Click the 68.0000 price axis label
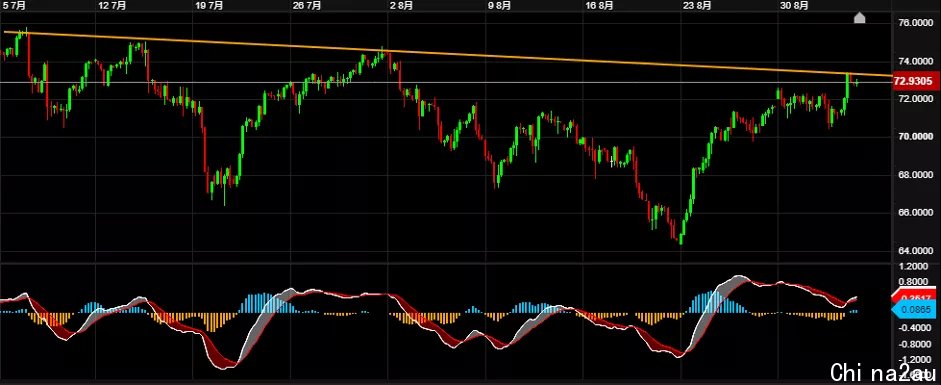This screenshot has width=941, height=385. (x=917, y=175)
